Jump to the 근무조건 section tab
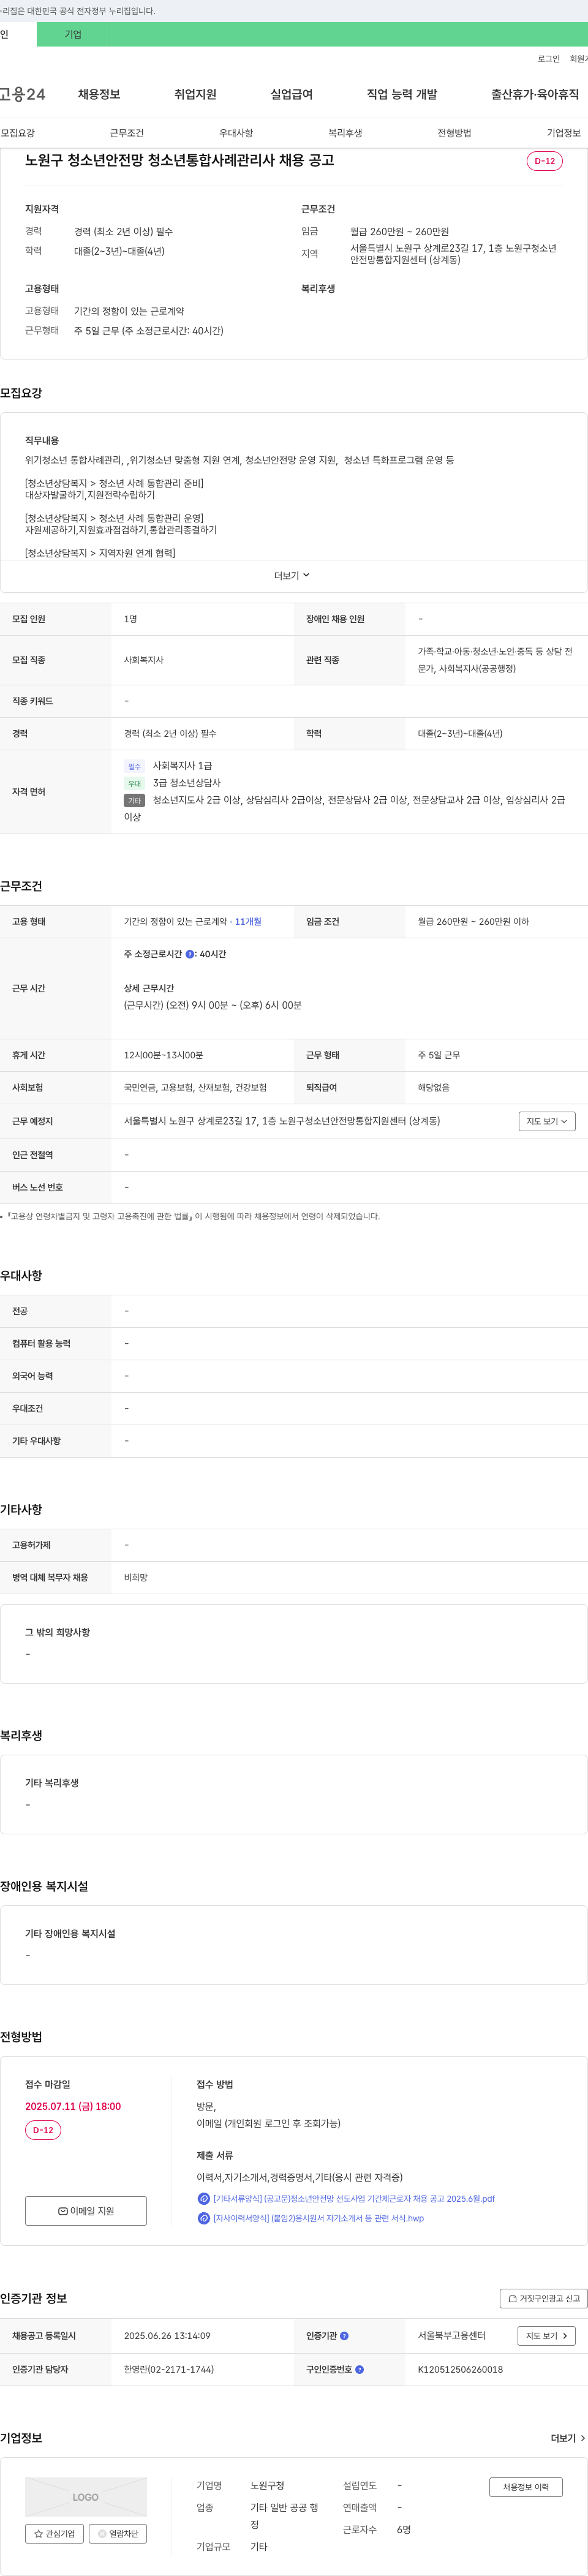 [x=127, y=133]
